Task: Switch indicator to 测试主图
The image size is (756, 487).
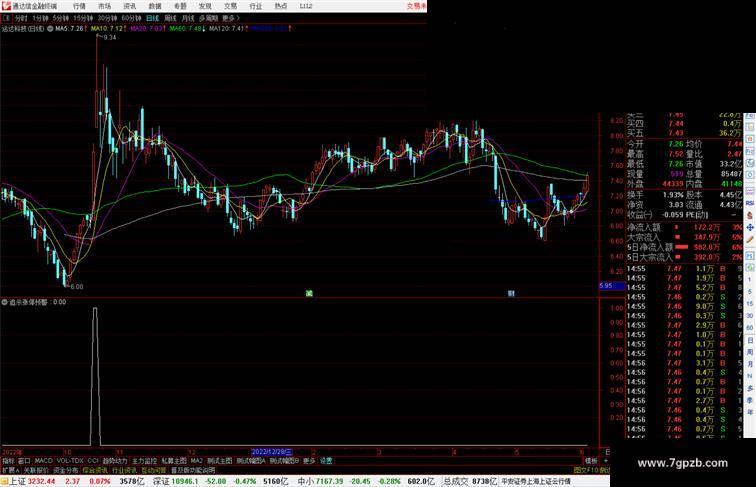Action: pos(219,461)
